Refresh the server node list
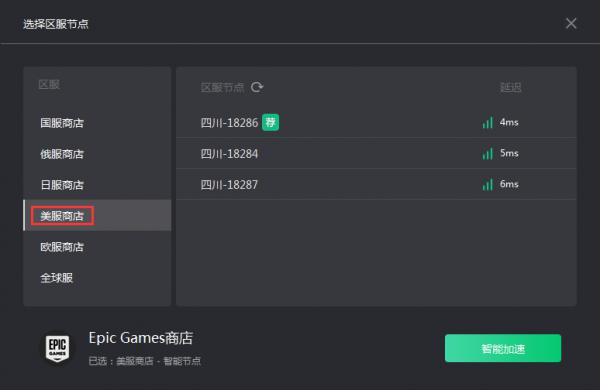This screenshot has width=600, height=390. (257, 87)
